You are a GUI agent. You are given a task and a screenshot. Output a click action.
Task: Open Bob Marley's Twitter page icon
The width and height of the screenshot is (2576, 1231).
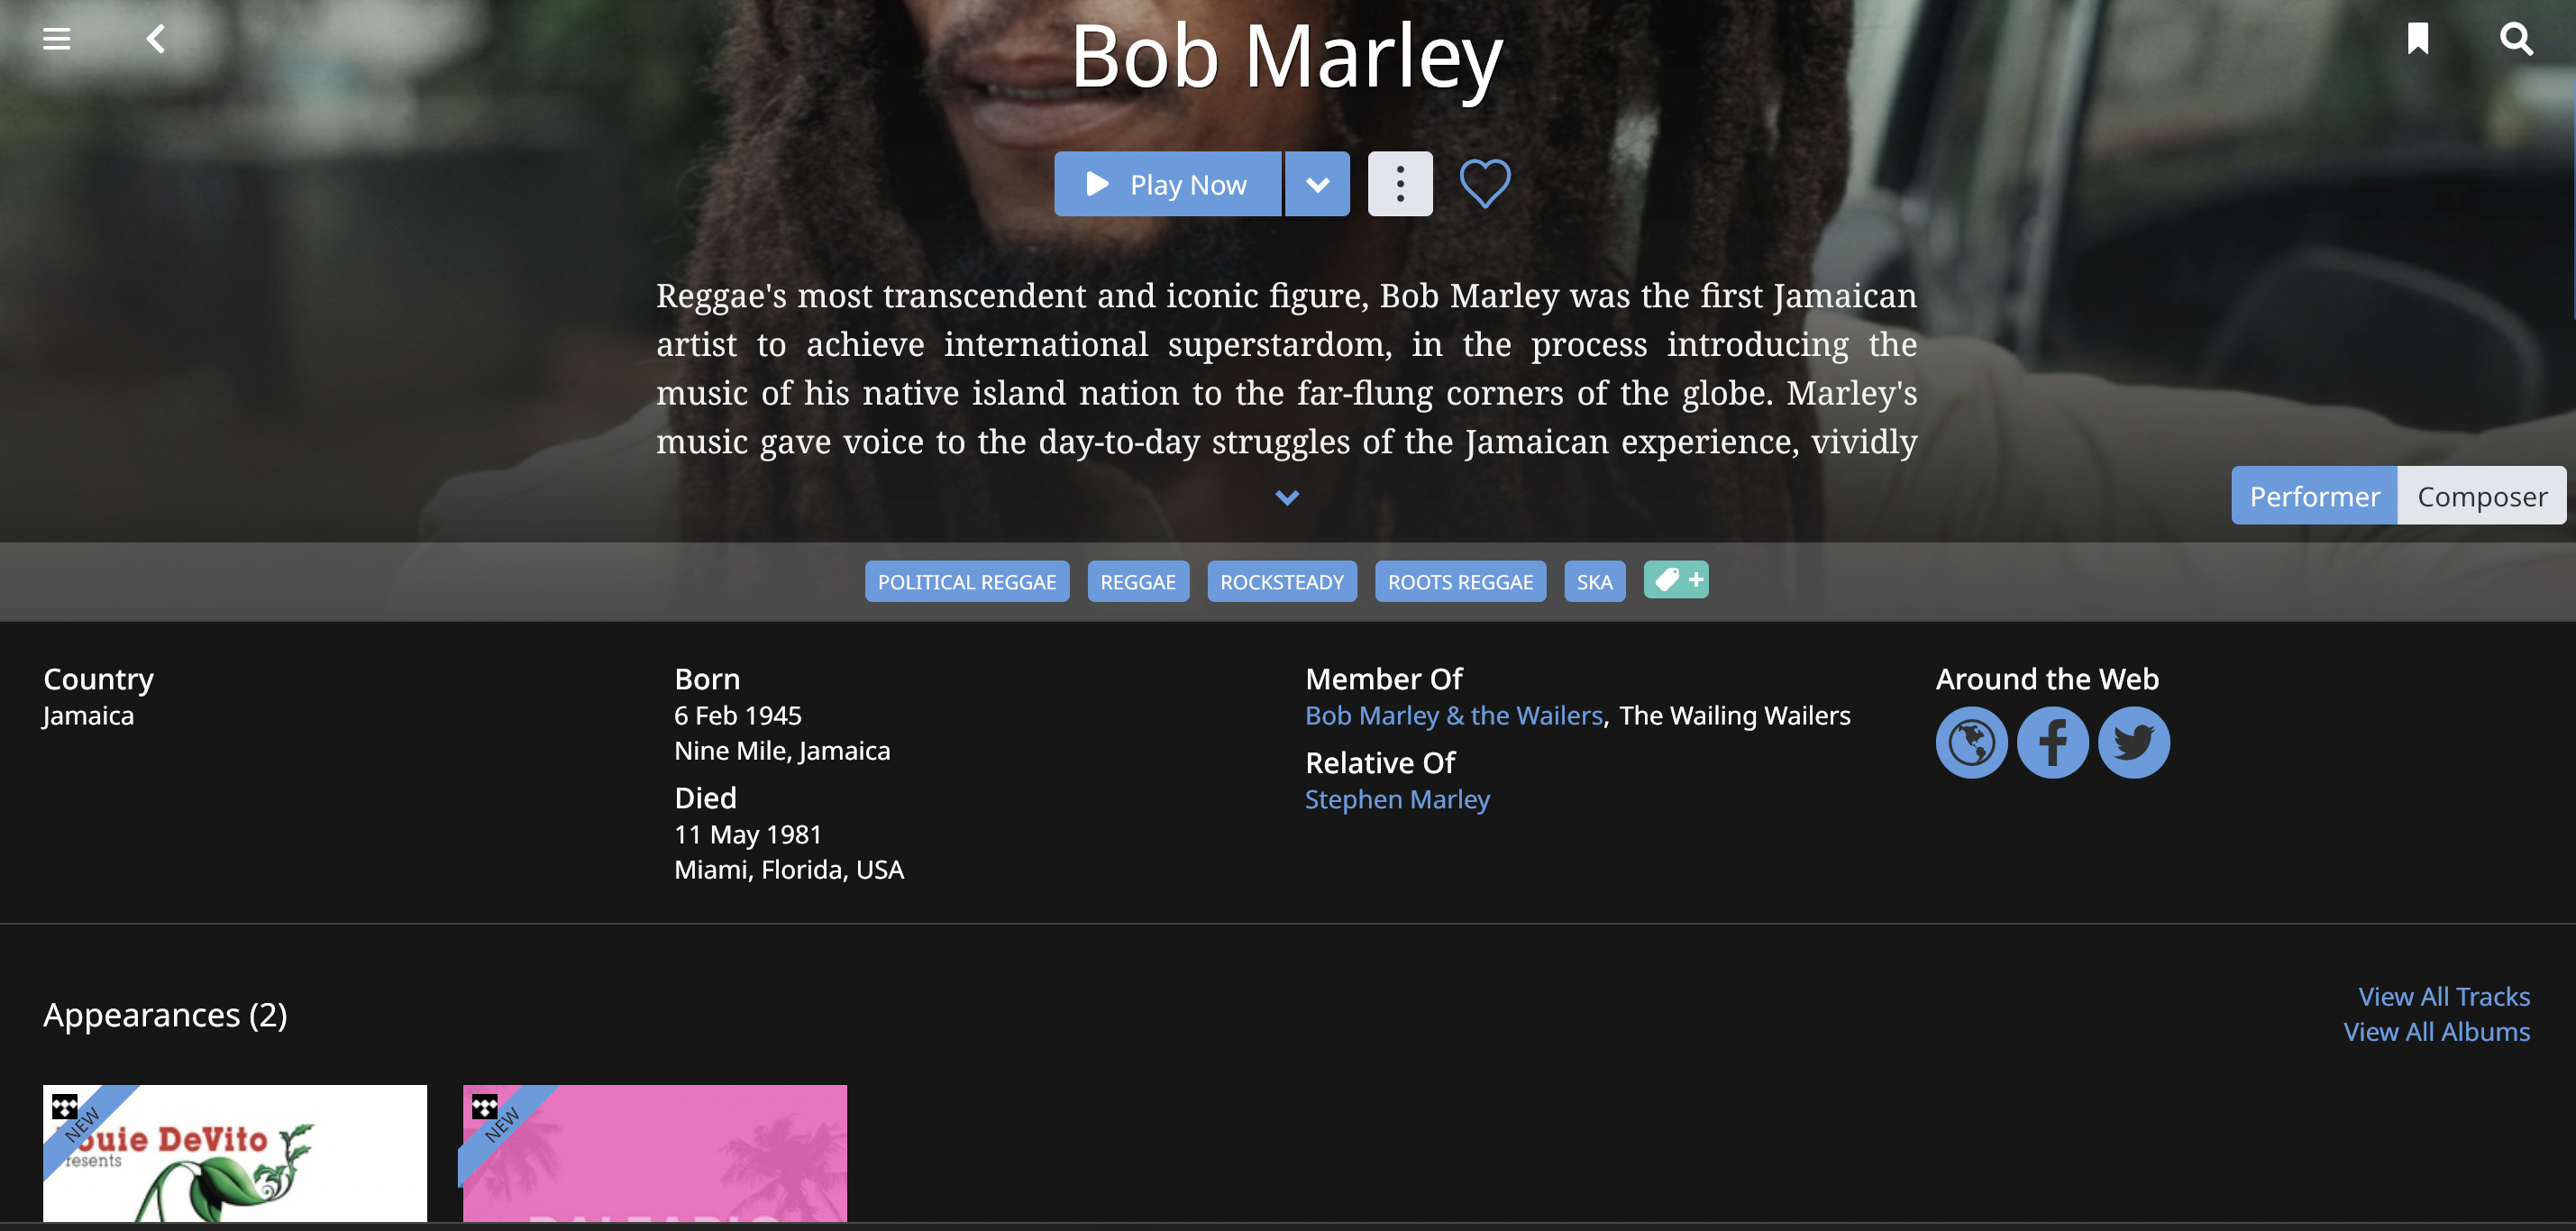click(x=2133, y=743)
